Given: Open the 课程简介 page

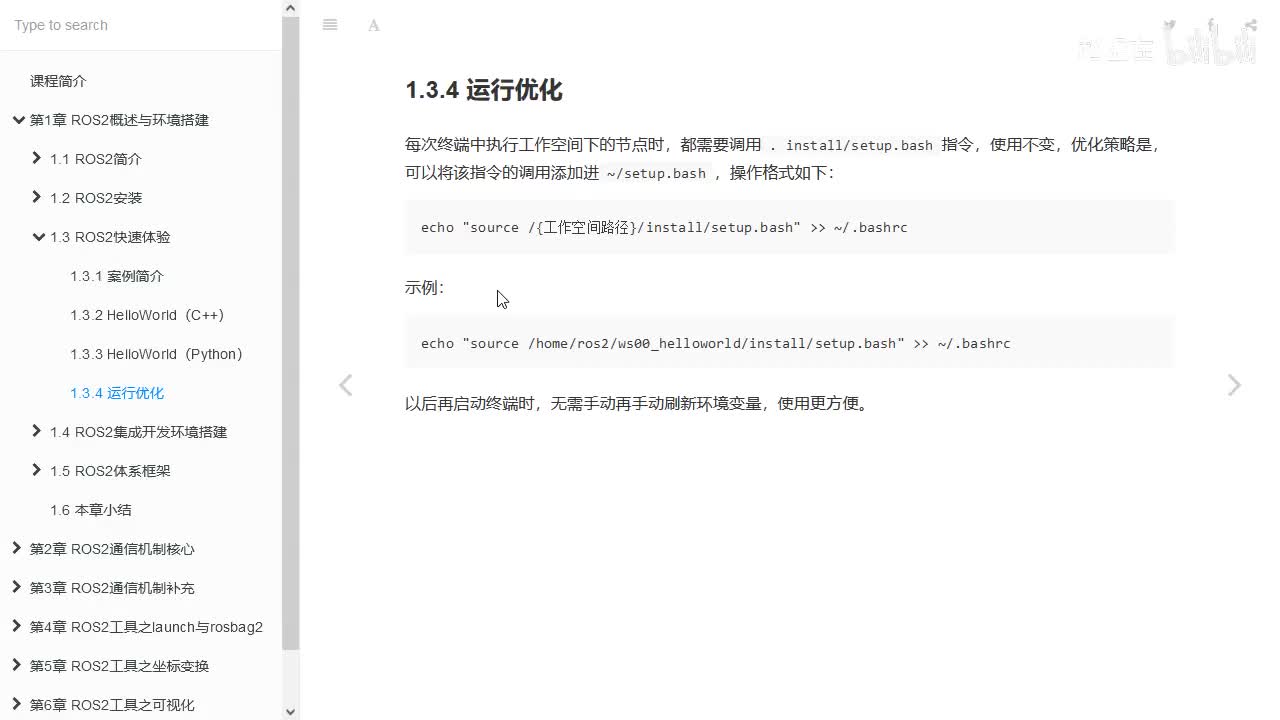Looking at the screenshot, I should coord(58,81).
